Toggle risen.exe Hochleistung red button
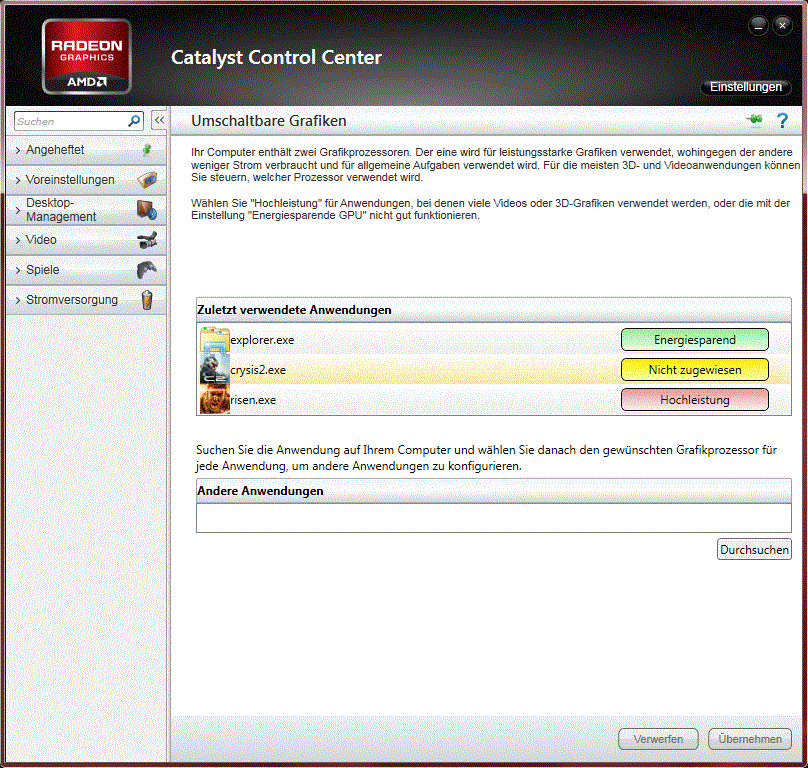 click(x=695, y=399)
